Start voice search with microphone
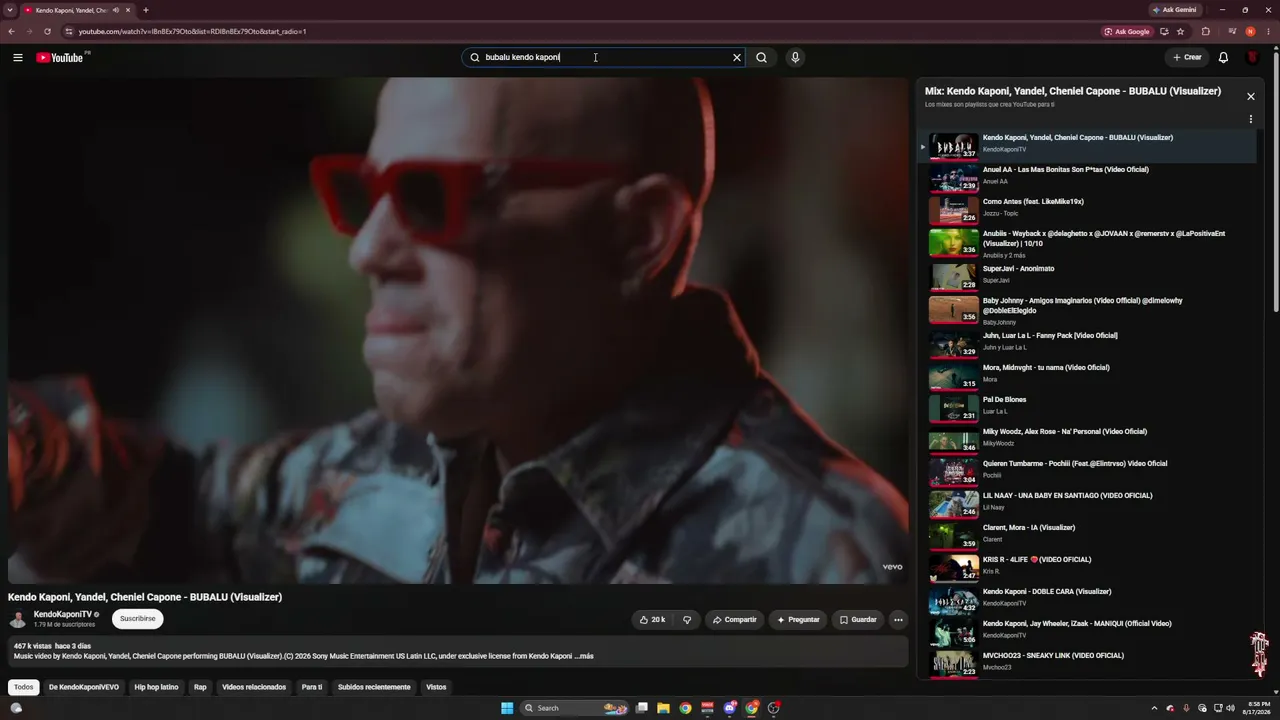 click(x=795, y=57)
